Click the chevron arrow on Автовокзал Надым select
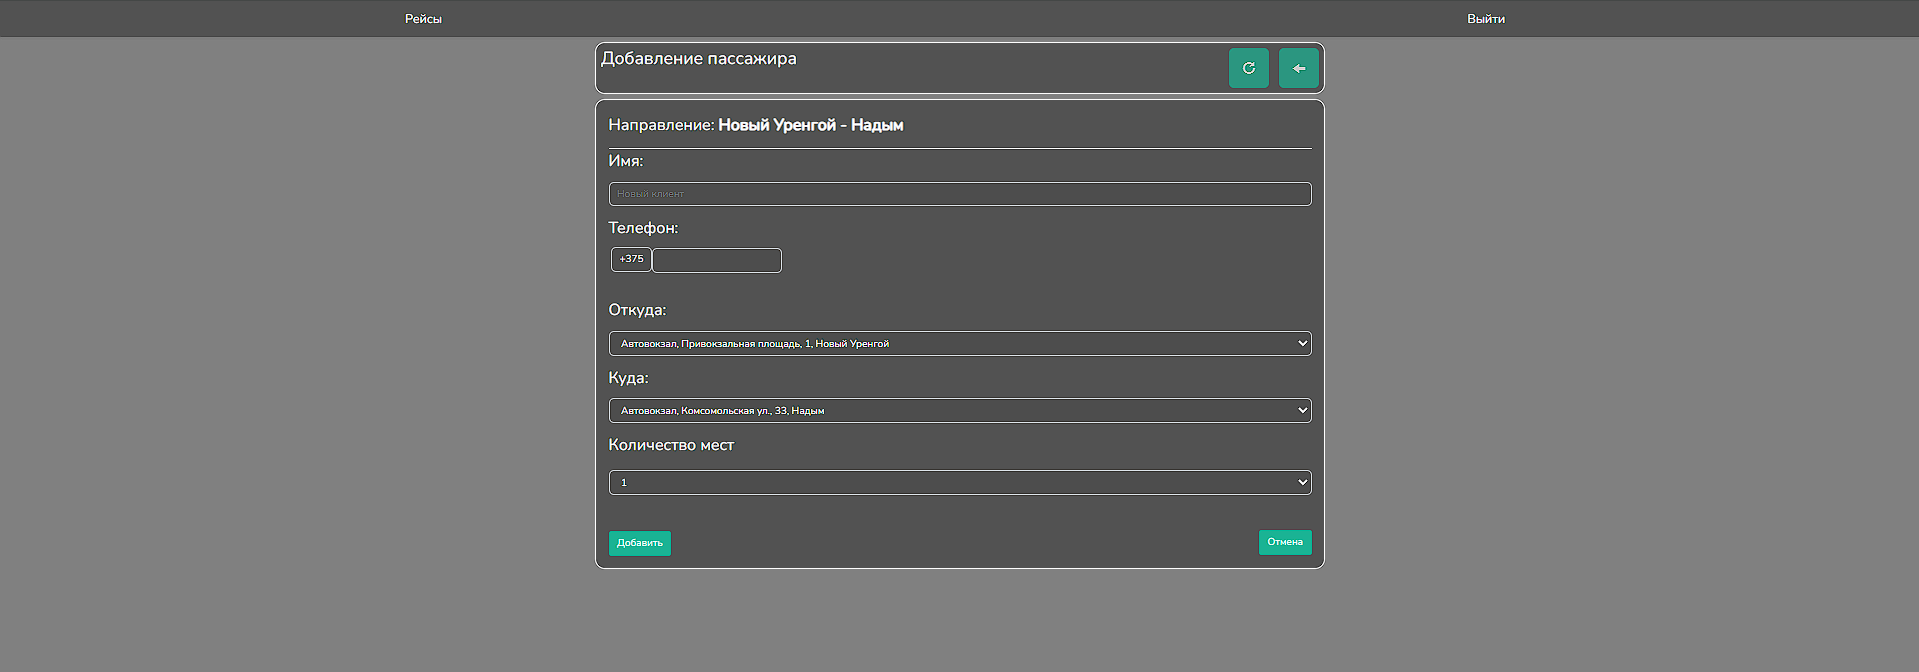The image size is (1919, 672). (1302, 411)
